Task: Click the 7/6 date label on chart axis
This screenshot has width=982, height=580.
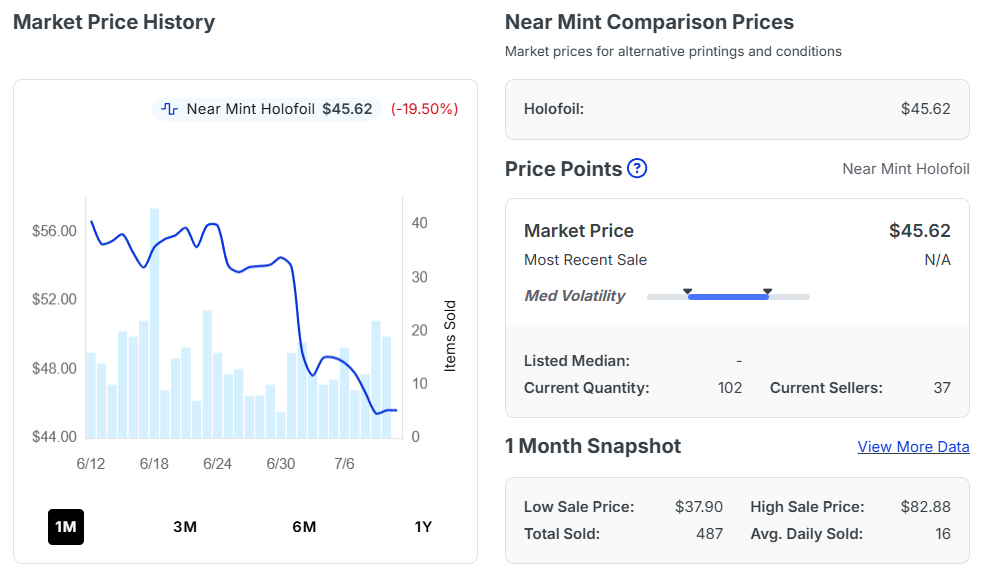Action: 344,464
